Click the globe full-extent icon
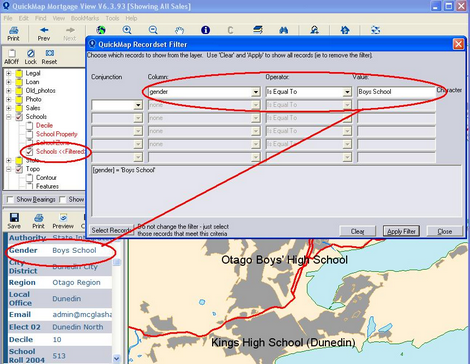The image size is (470, 364). tap(101, 30)
